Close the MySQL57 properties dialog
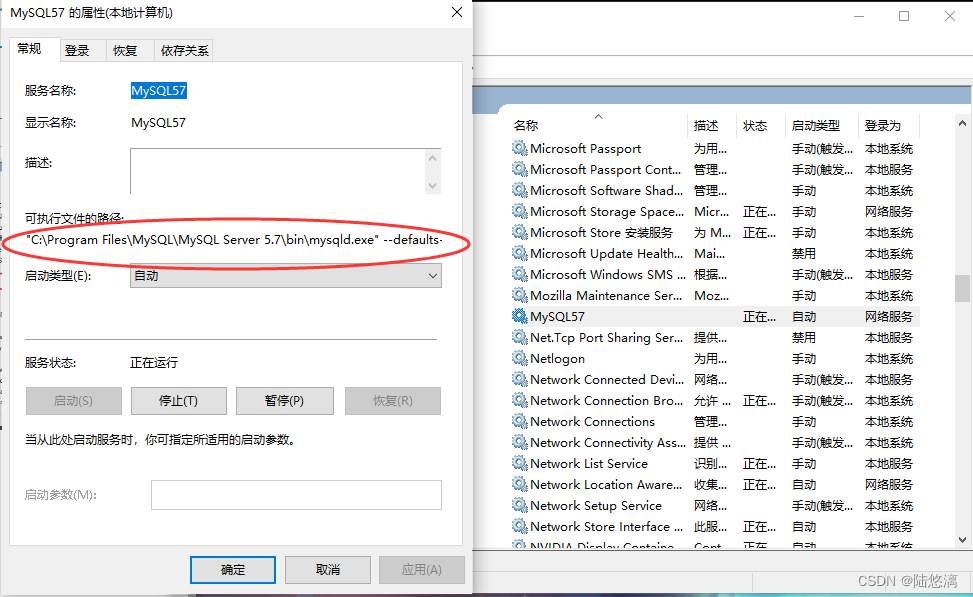973x597 pixels. tap(457, 12)
